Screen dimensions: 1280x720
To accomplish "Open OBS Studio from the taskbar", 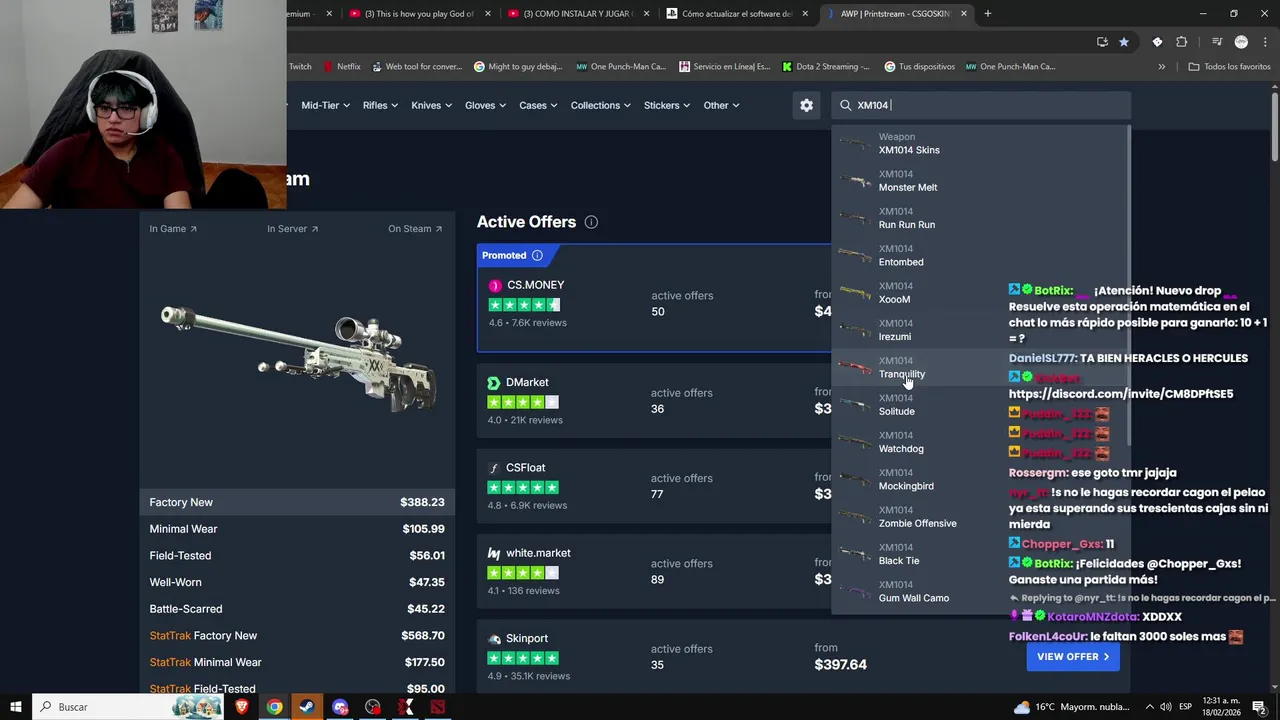I will [373, 707].
